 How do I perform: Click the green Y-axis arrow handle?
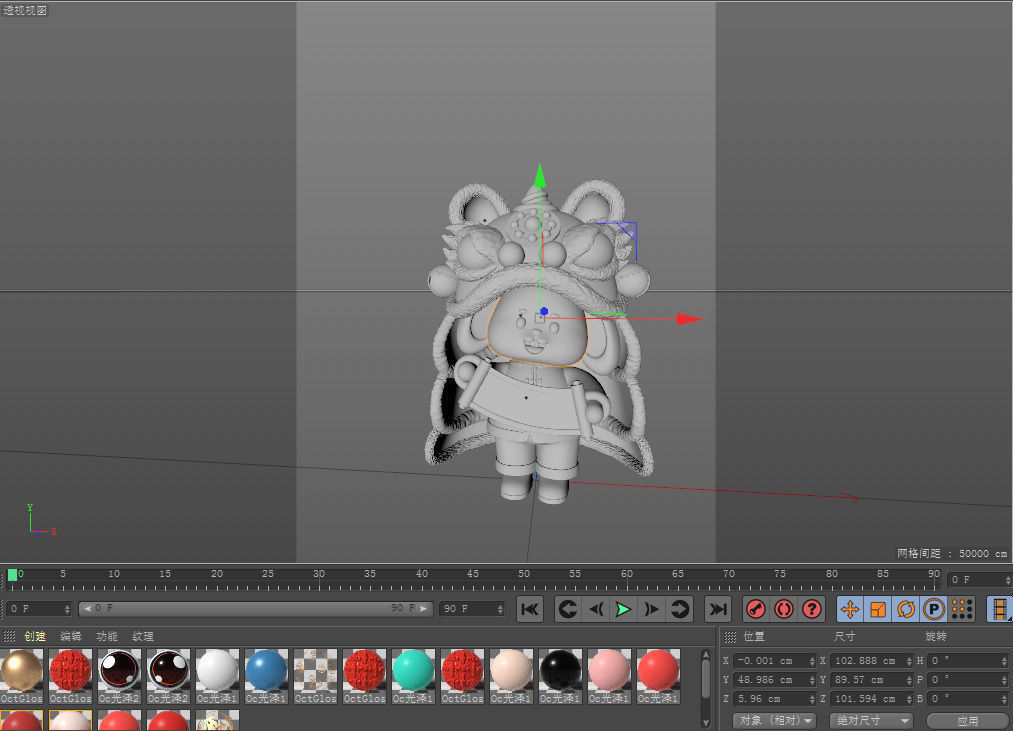pos(540,176)
